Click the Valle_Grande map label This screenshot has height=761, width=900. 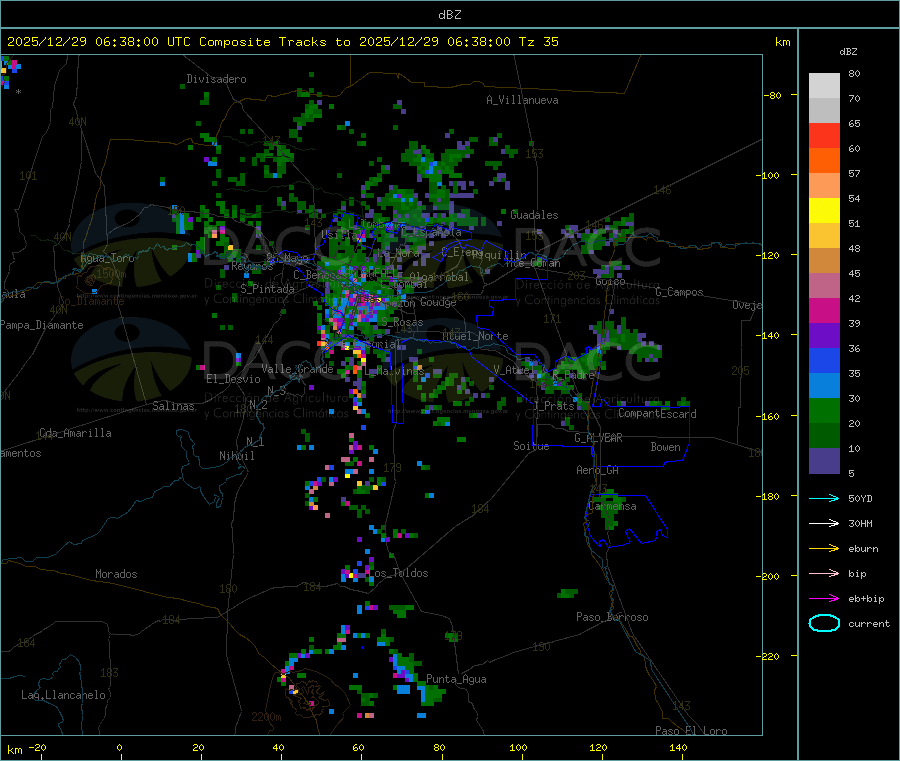(297, 368)
